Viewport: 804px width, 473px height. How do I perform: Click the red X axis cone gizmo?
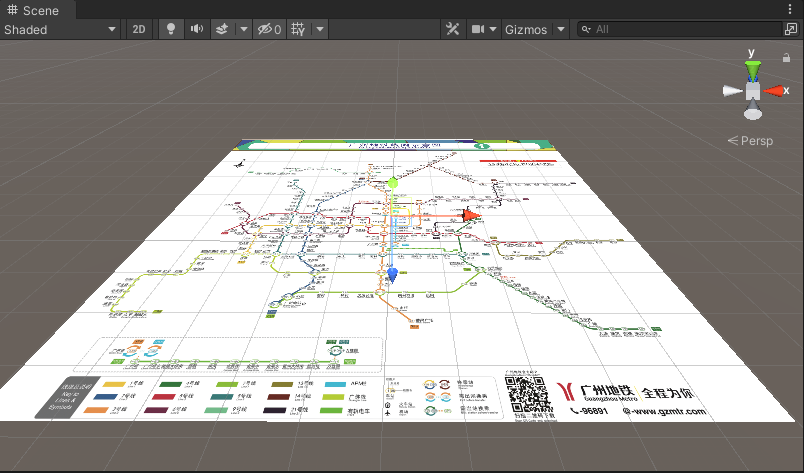point(773,91)
